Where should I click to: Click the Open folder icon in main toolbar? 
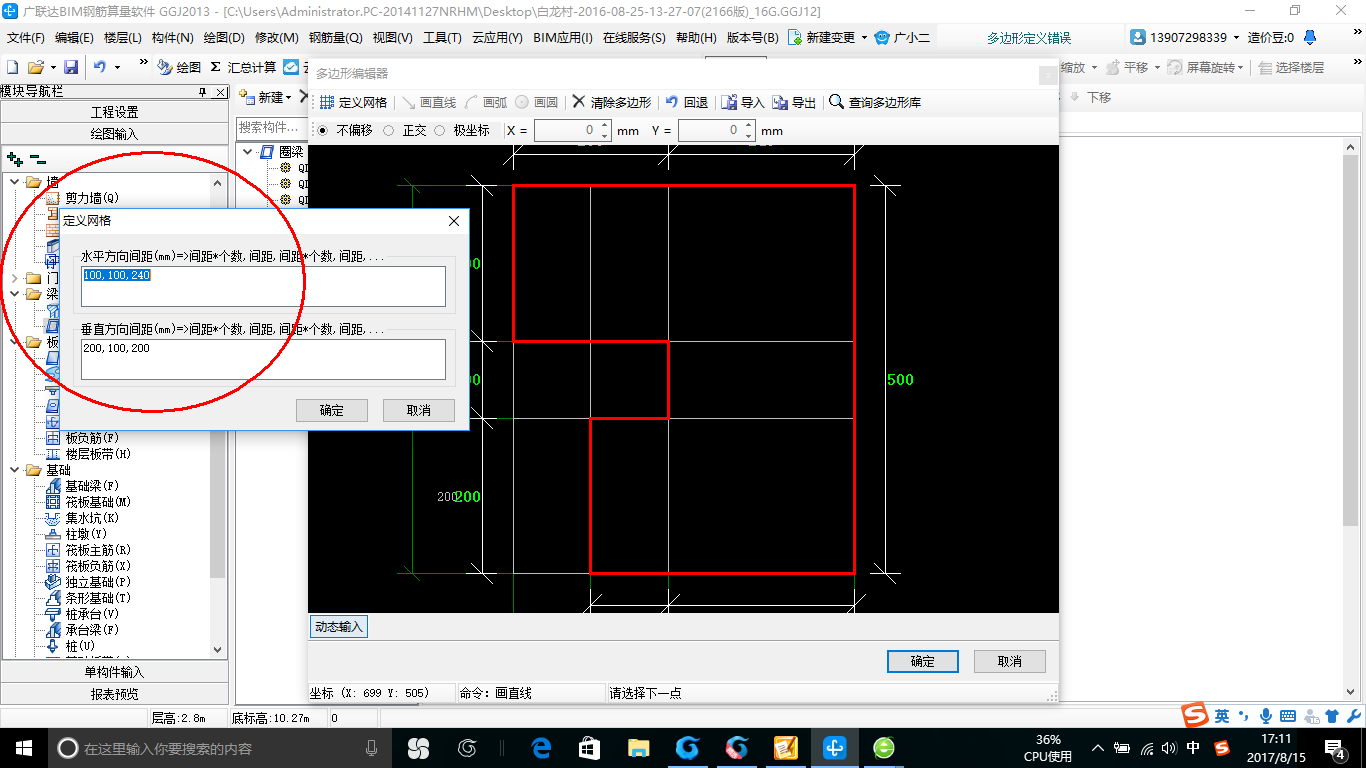click(35, 67)
